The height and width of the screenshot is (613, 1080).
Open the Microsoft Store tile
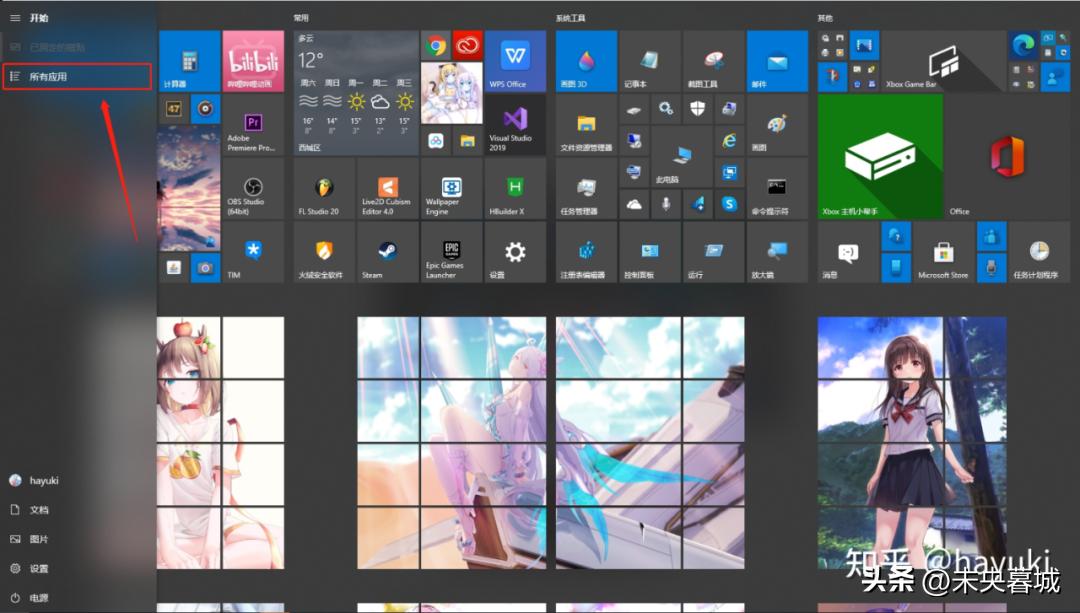click(x=943, y=251)
